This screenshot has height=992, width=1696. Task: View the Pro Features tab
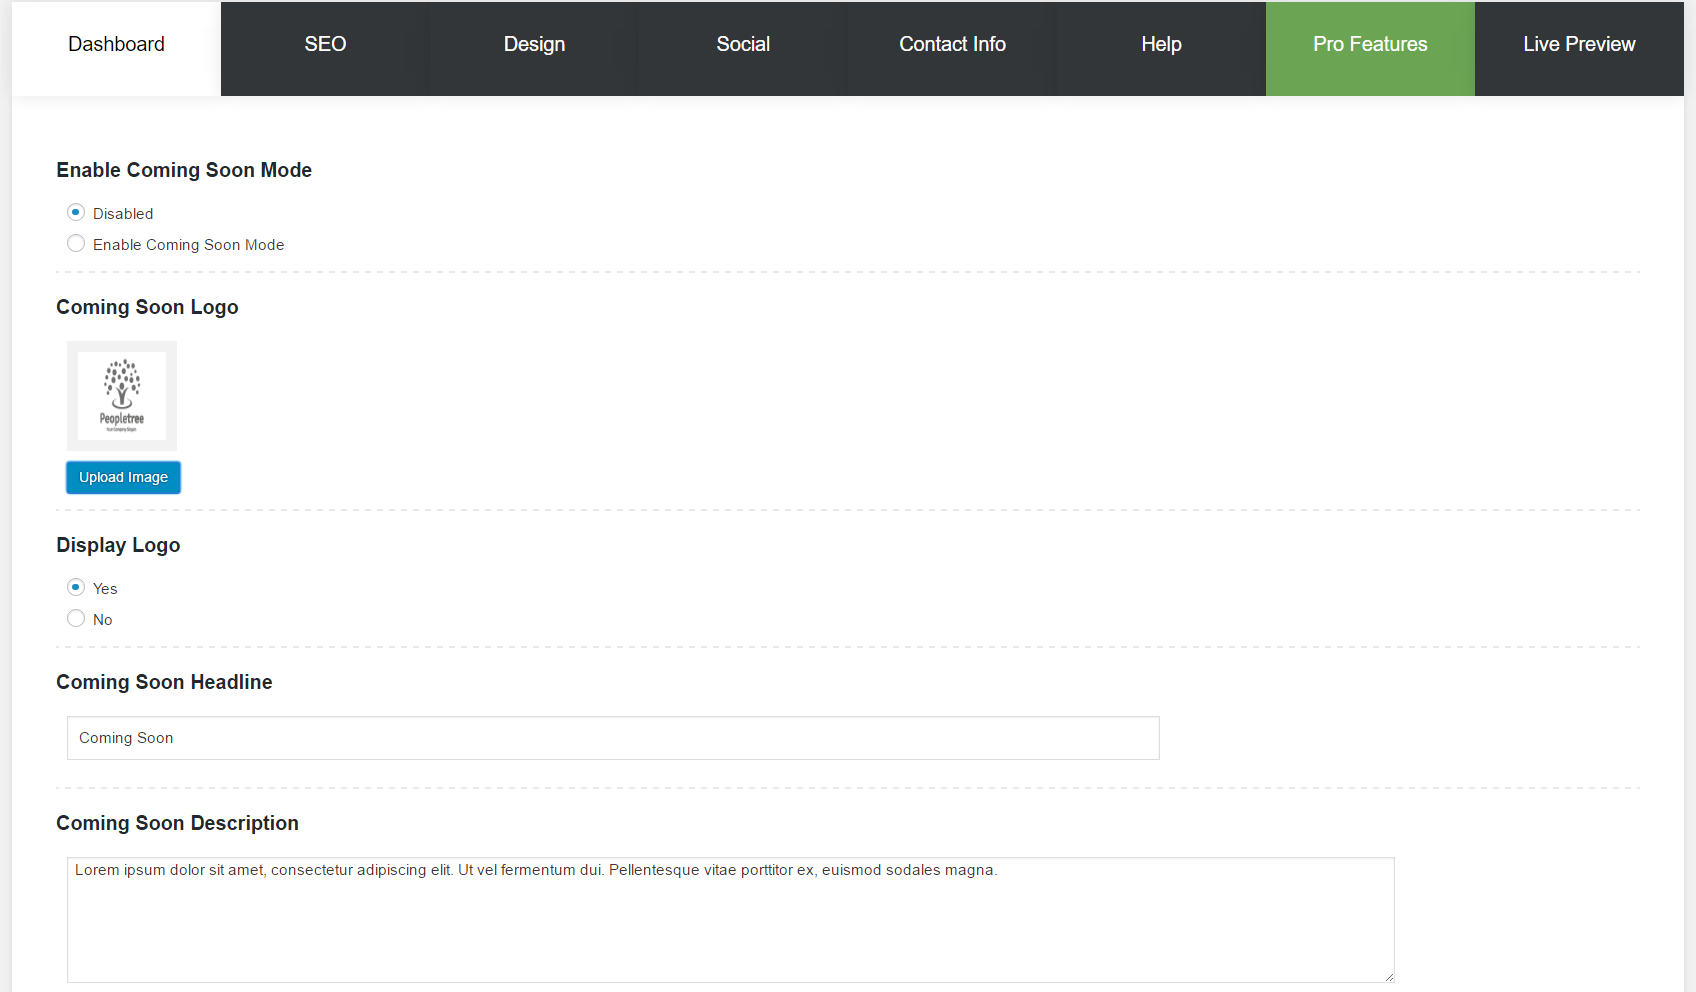(x=1370, y=48)
